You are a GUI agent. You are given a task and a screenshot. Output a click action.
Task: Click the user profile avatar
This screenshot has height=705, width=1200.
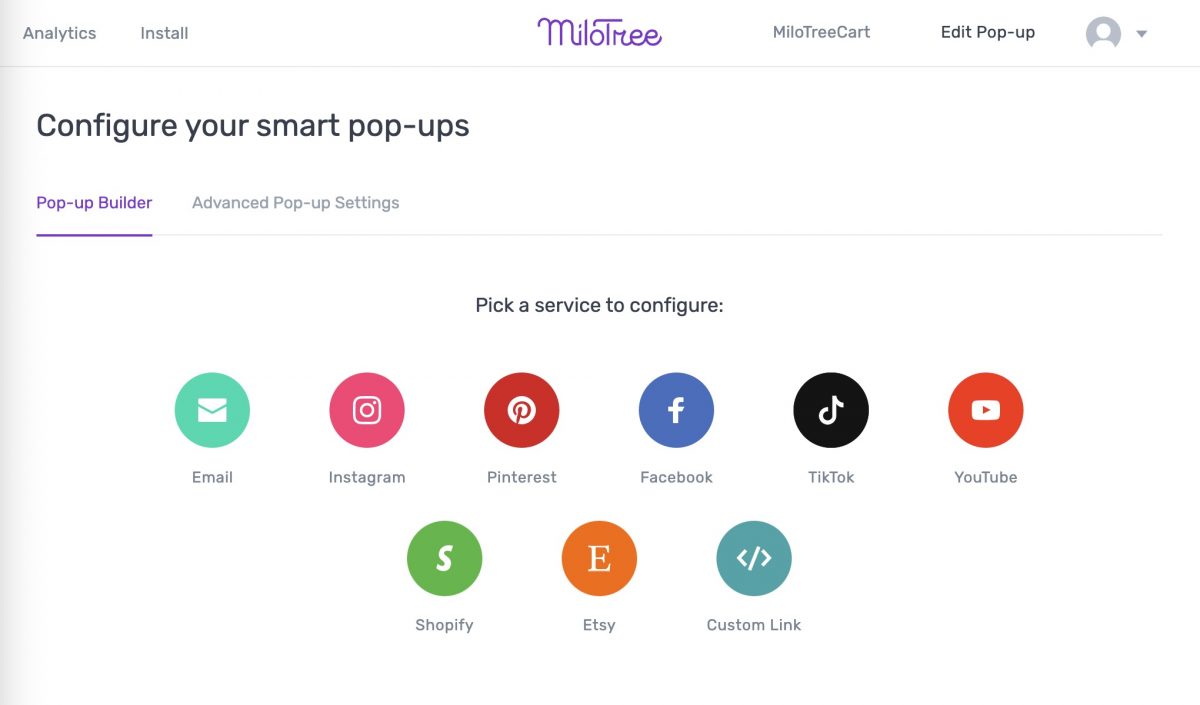(1103, 33)
